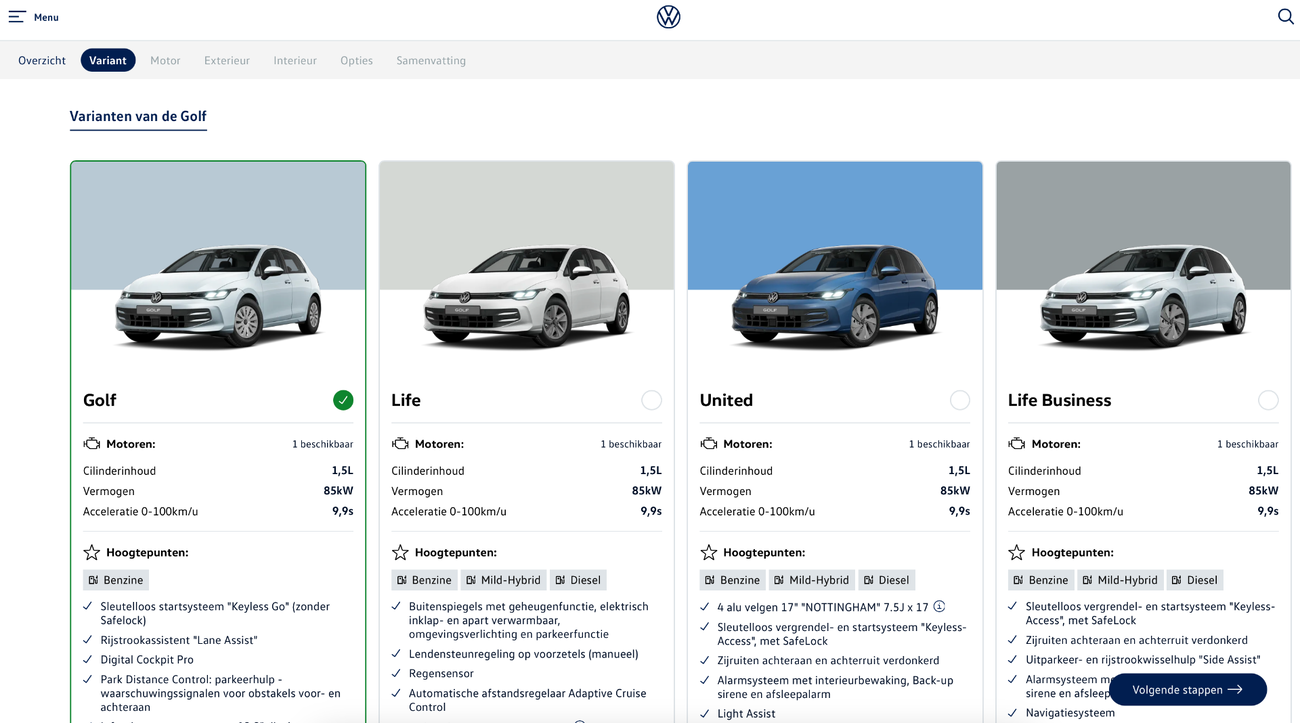Switch to the Exterieur tab

[x=227, y=60]
